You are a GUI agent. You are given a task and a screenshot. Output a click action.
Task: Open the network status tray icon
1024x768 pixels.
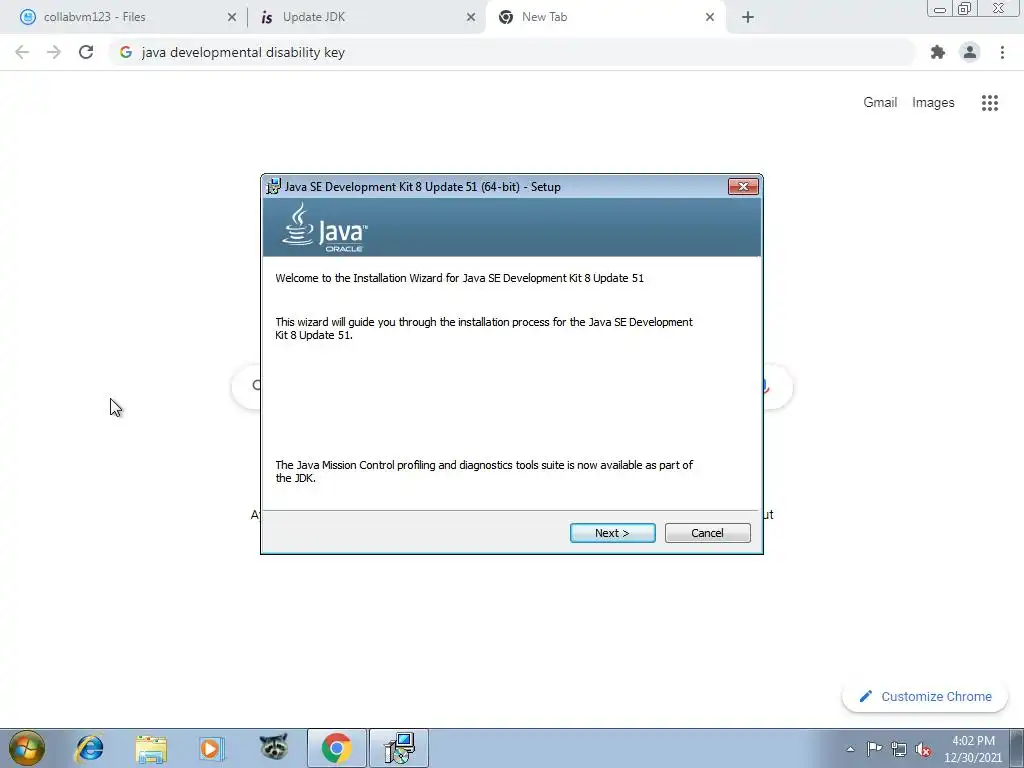point(899,749)
